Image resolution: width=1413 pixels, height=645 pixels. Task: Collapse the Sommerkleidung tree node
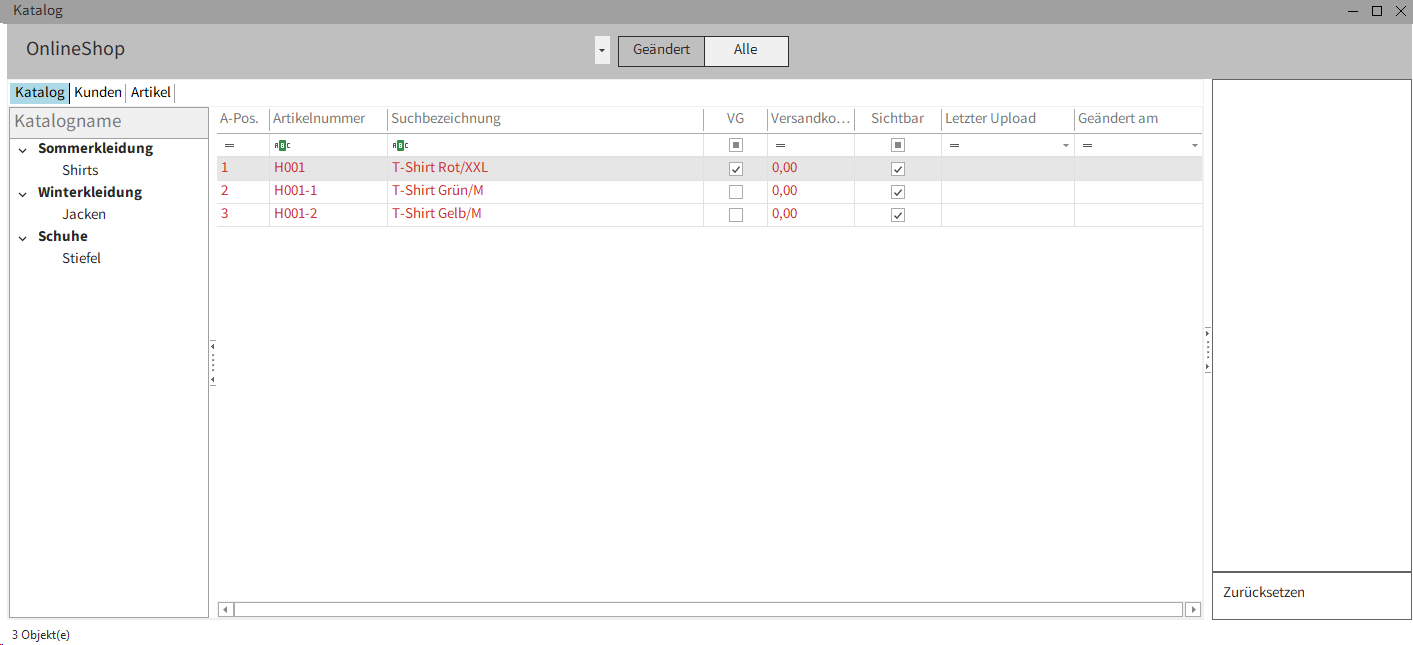coord(23,149)
